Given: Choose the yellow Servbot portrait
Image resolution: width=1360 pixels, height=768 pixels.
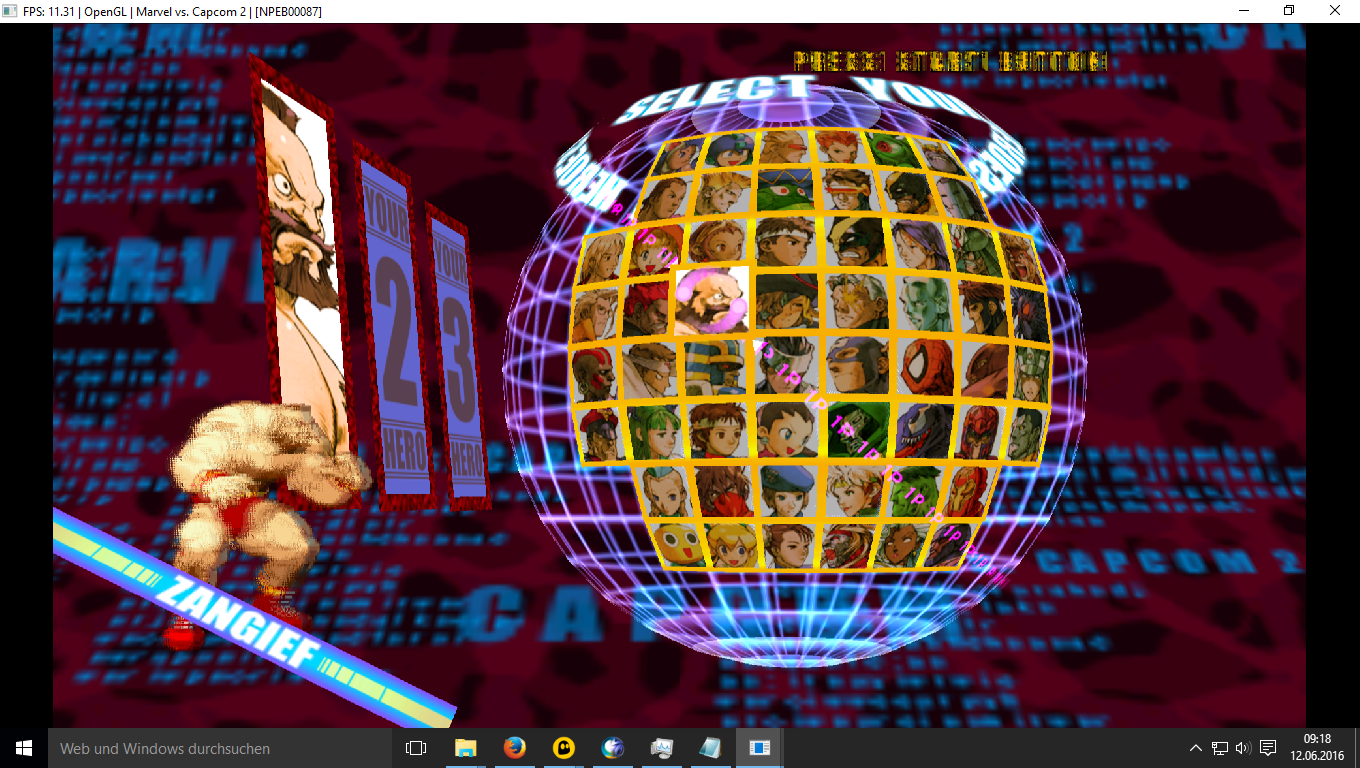Looking at the screenshot, I should (676, 543).
